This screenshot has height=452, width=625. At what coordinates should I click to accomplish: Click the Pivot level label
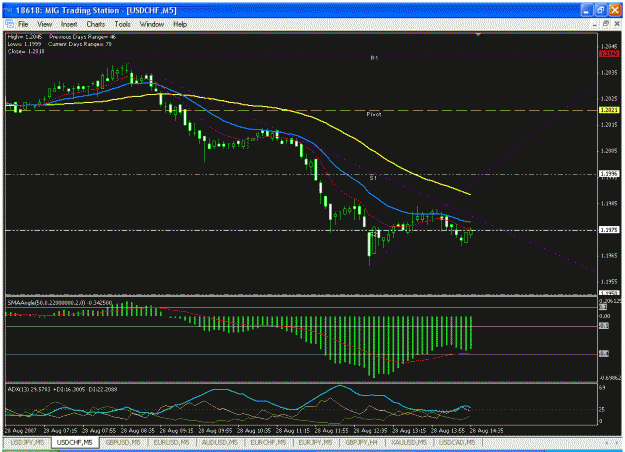(x=374, y=114)
